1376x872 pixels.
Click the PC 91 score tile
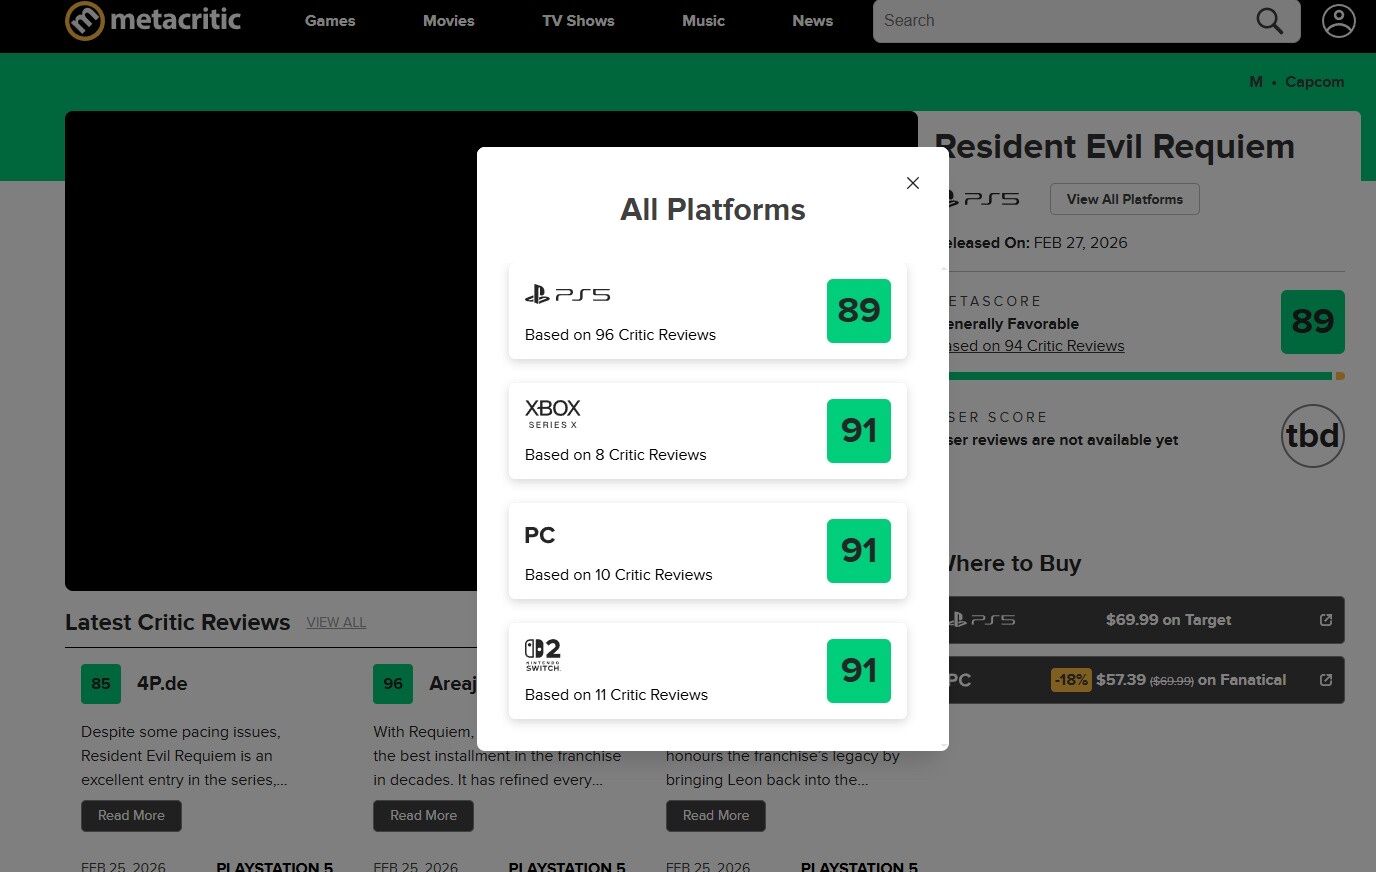pos(859,551)
